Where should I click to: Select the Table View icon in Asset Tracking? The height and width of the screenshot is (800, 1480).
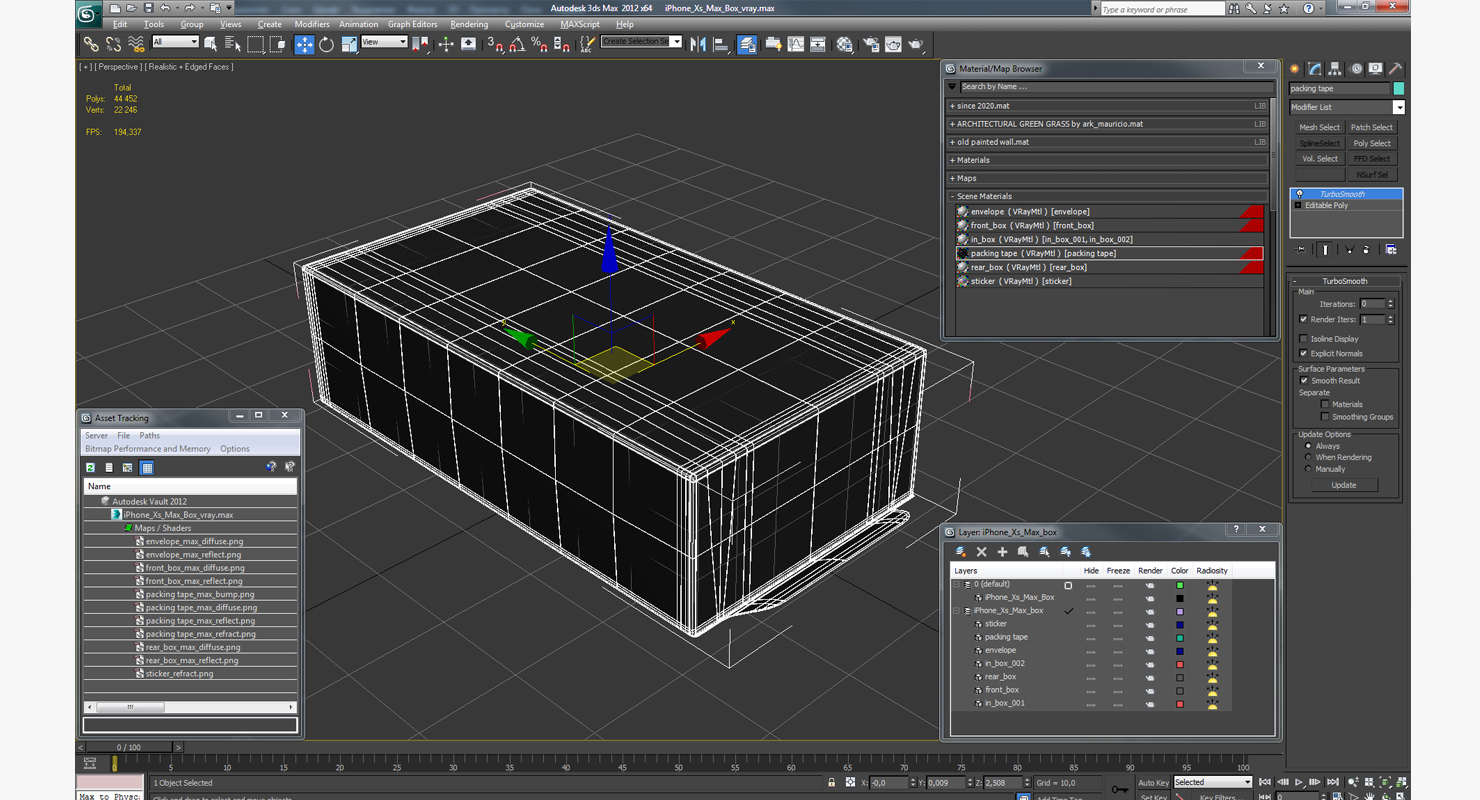tap(147, 468)
